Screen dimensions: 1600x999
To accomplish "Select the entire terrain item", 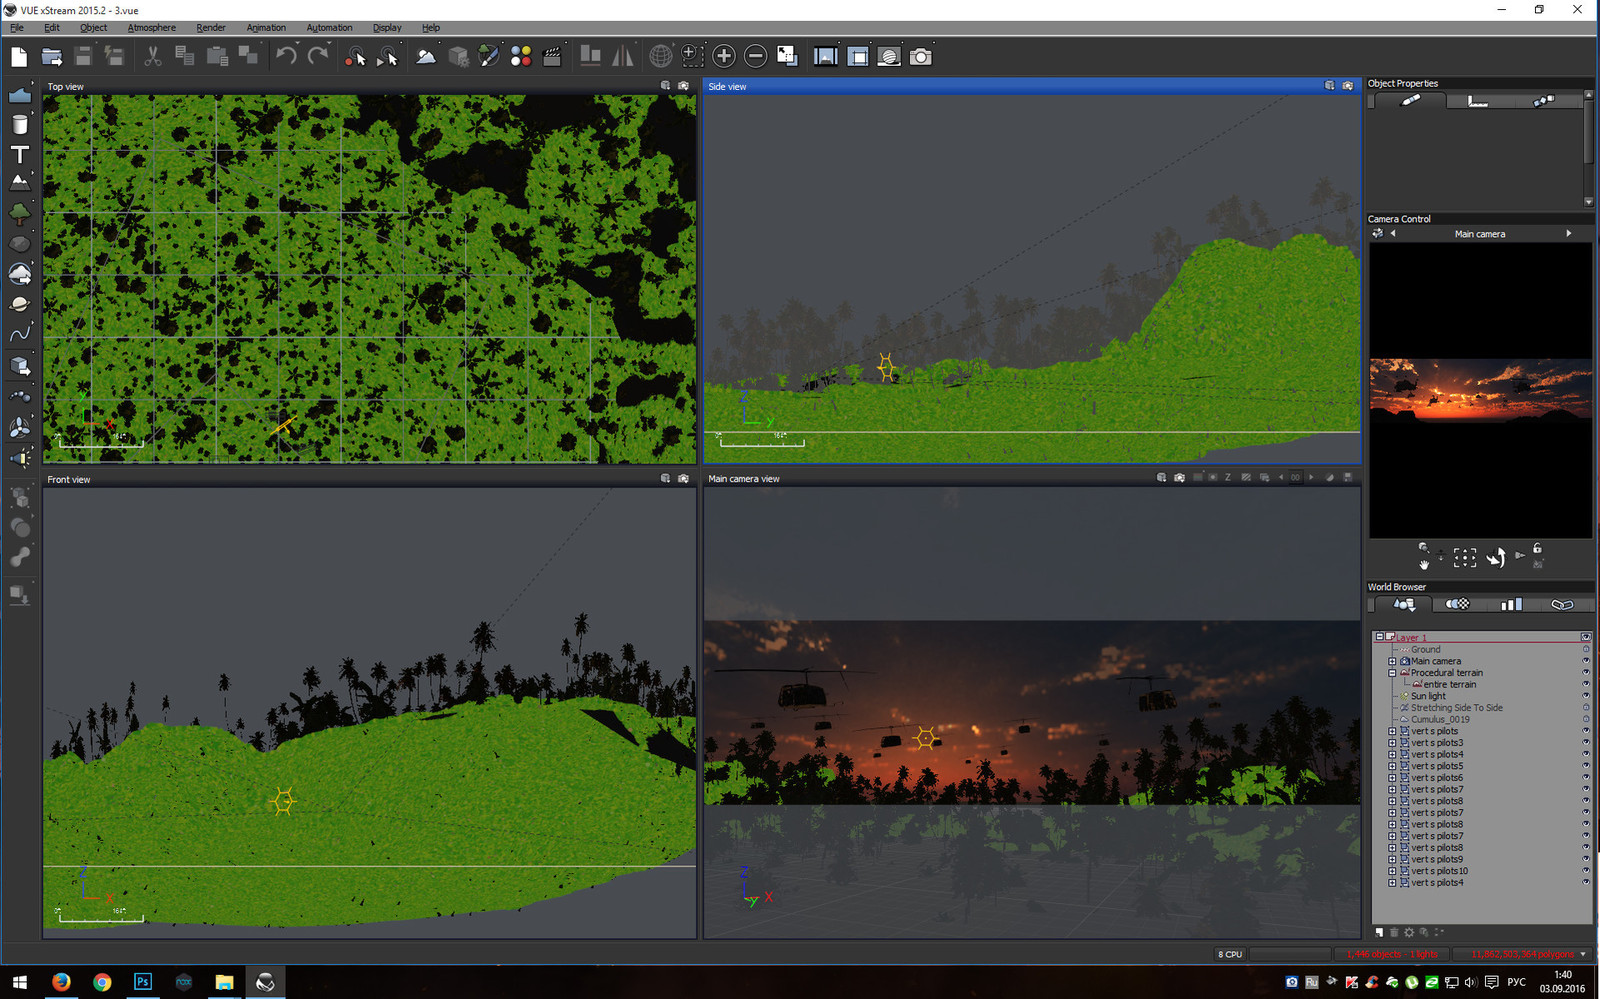I will [x=1449, y=685].
